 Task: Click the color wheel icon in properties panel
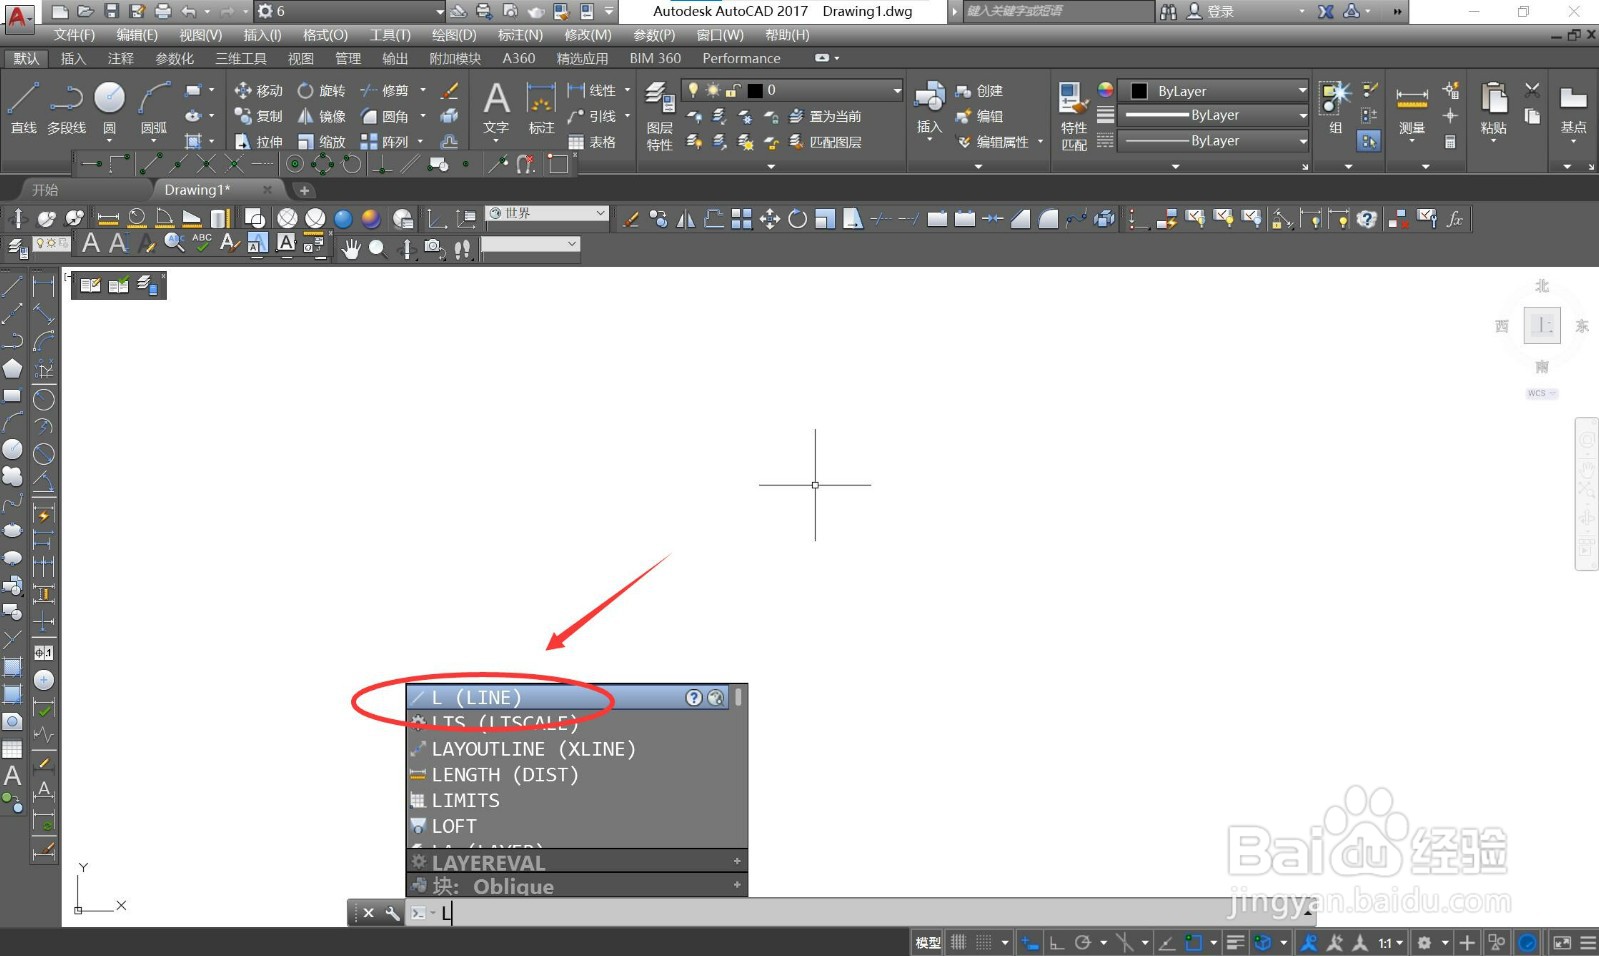pos(1105,90)
